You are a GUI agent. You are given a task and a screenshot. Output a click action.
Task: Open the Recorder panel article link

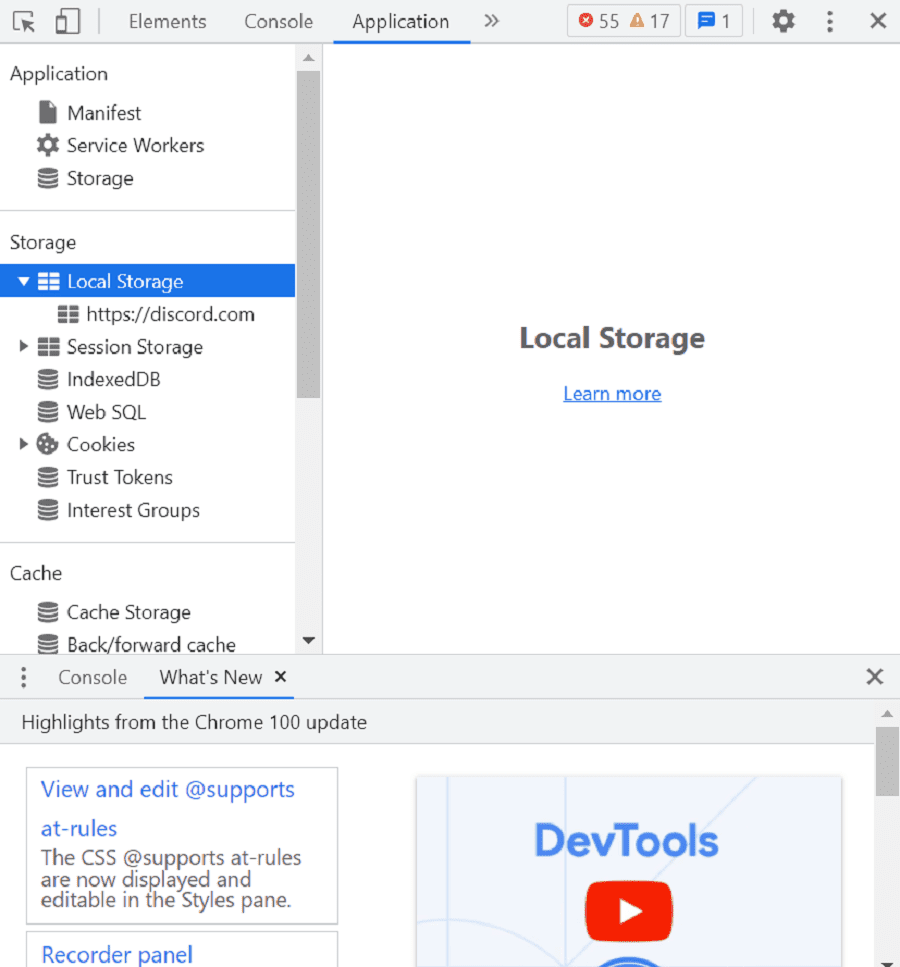pos(116,955)
